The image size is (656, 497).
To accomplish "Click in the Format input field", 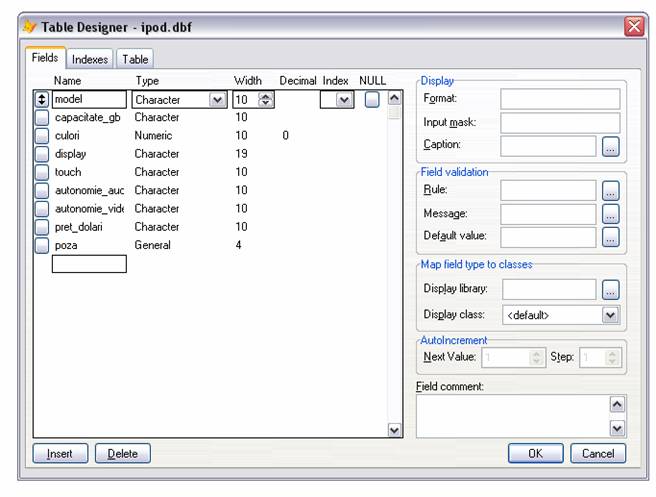I will (560, 99).
